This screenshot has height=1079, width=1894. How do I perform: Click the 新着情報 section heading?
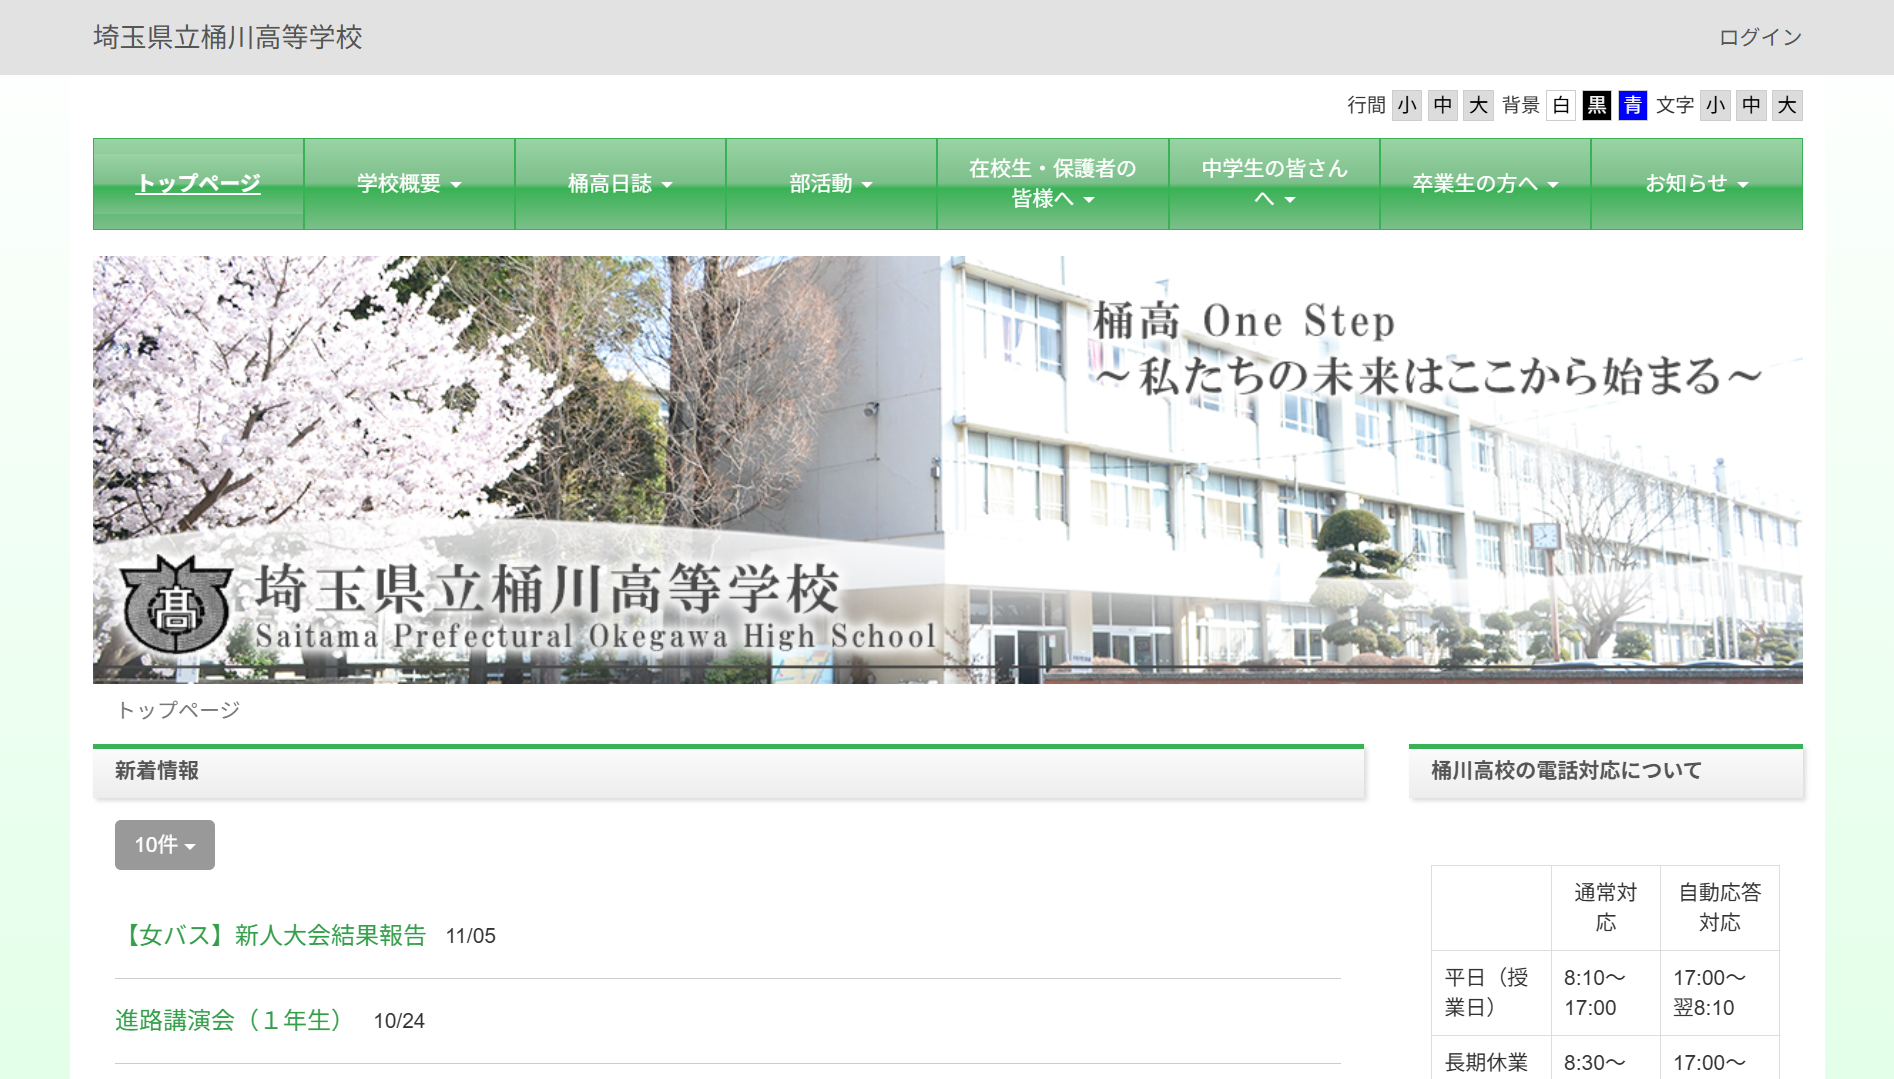(x=157, y=771)
